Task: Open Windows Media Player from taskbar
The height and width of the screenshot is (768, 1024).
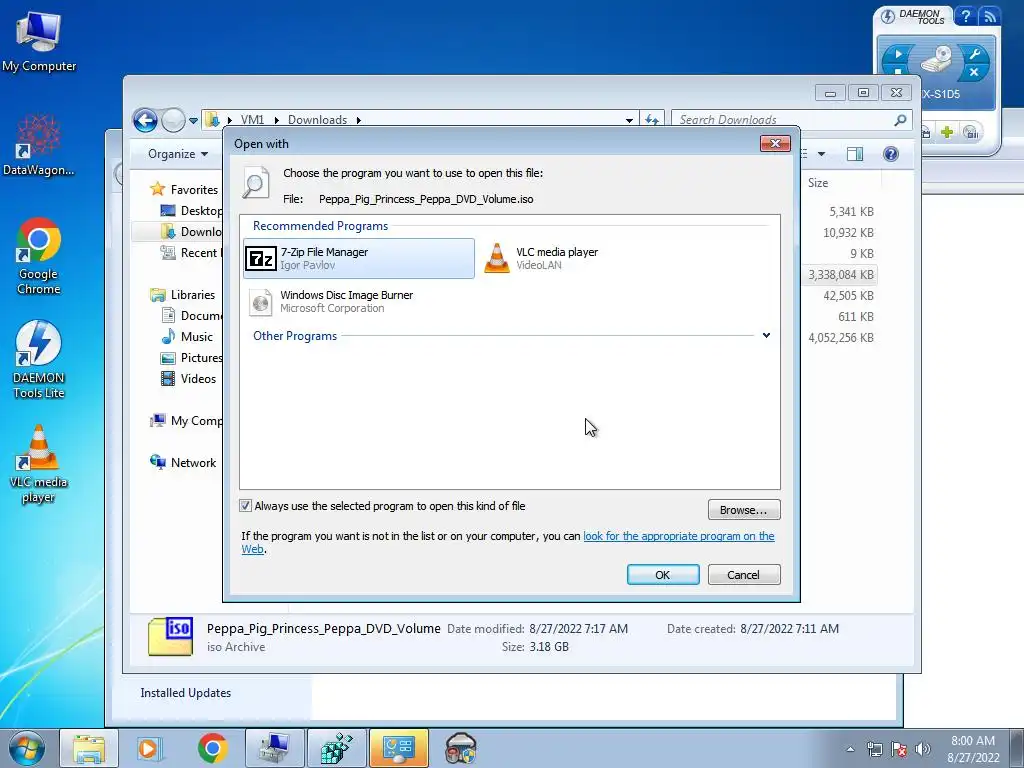Action: coord(149,748)
